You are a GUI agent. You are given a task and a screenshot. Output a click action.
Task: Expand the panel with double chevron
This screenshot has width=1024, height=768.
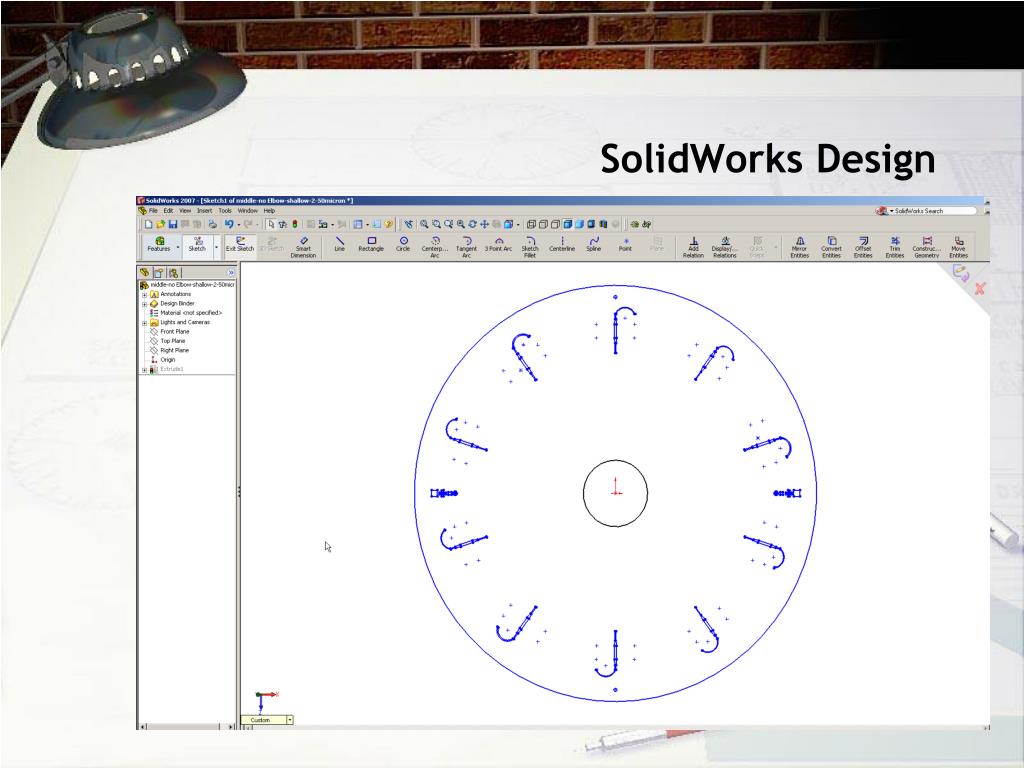pos(231,272)
